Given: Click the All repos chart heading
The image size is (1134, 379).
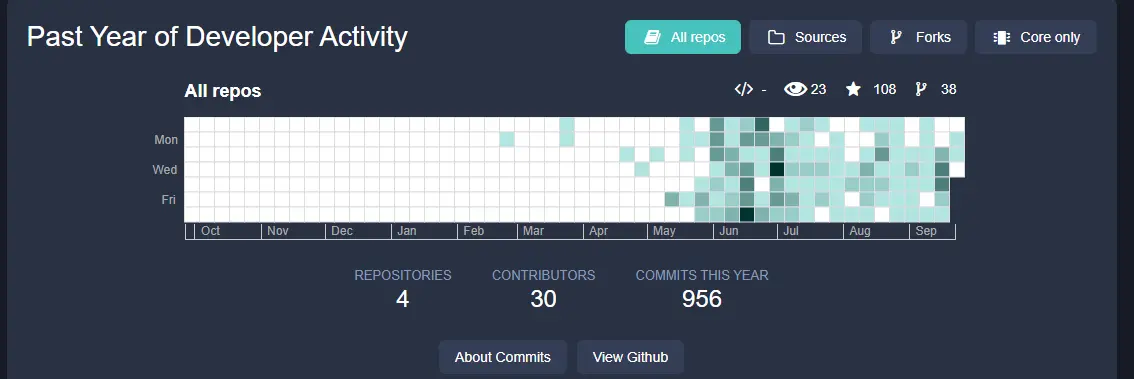Looking at the screenshot, I should (x=223, y=90).
